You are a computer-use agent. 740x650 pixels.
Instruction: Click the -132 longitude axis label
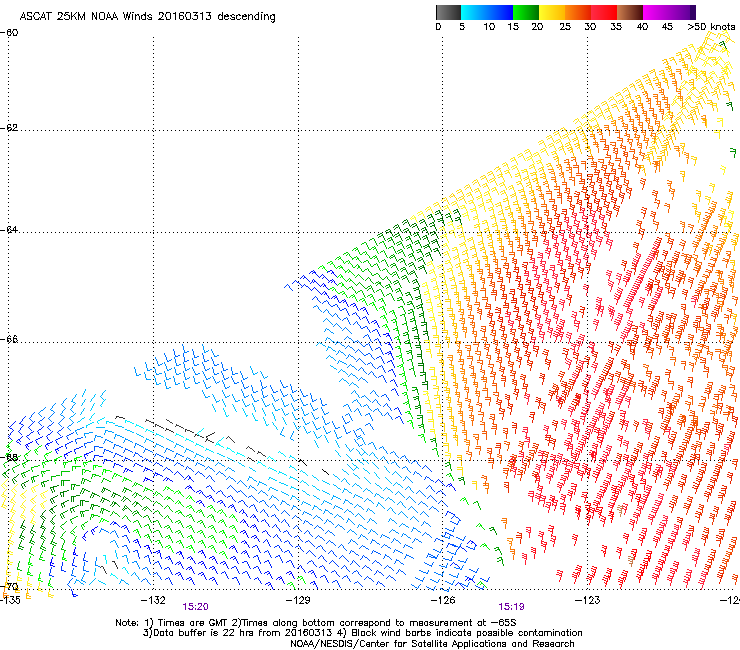pyautogui.click(x=153, y=600)
